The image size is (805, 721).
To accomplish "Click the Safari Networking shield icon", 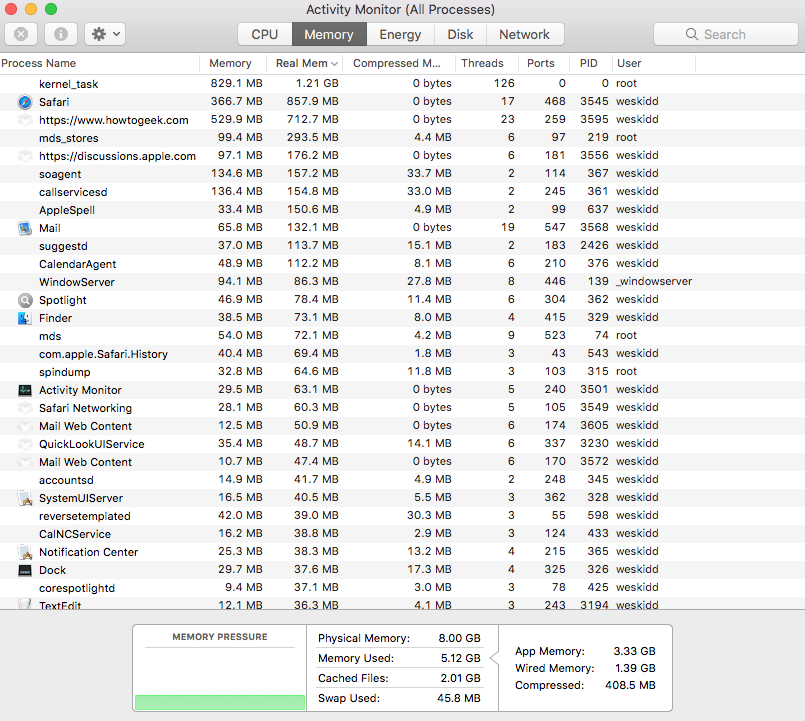I will tap(25, 408).
